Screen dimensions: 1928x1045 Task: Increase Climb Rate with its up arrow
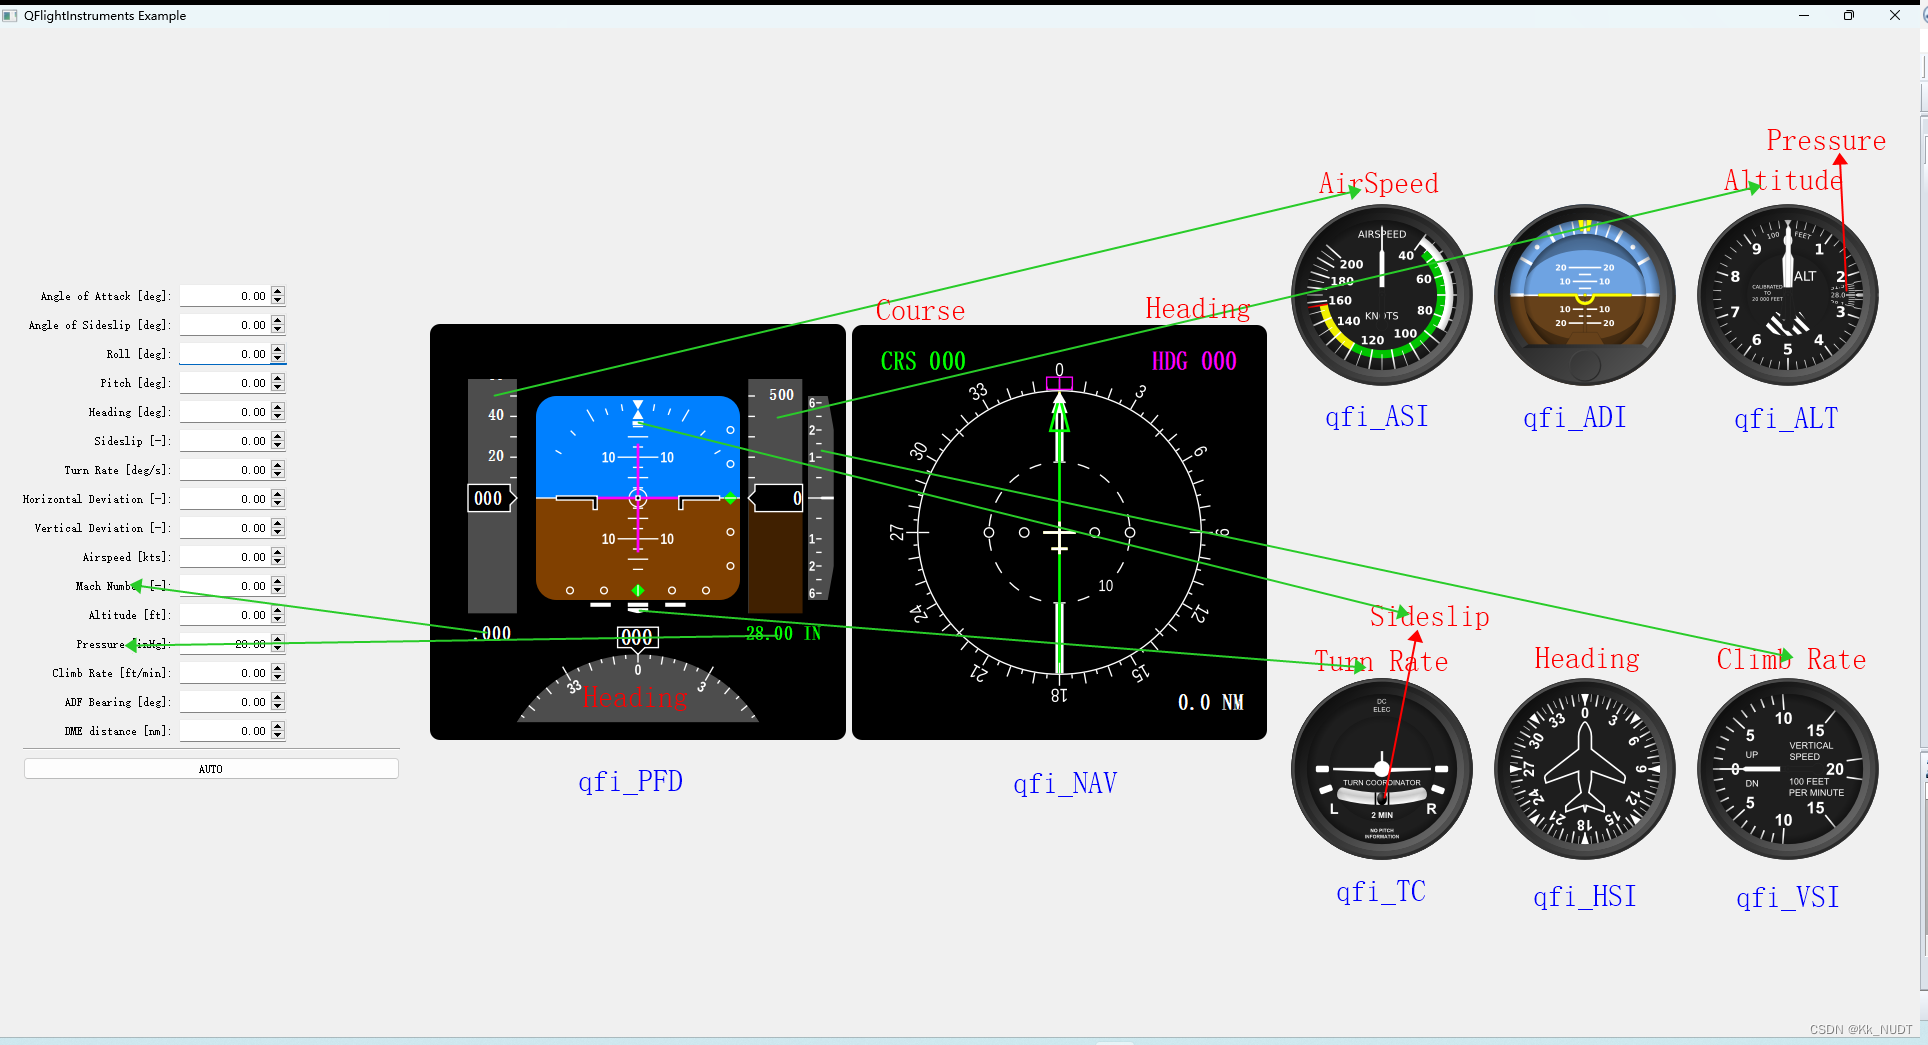[x=278, y=669]
